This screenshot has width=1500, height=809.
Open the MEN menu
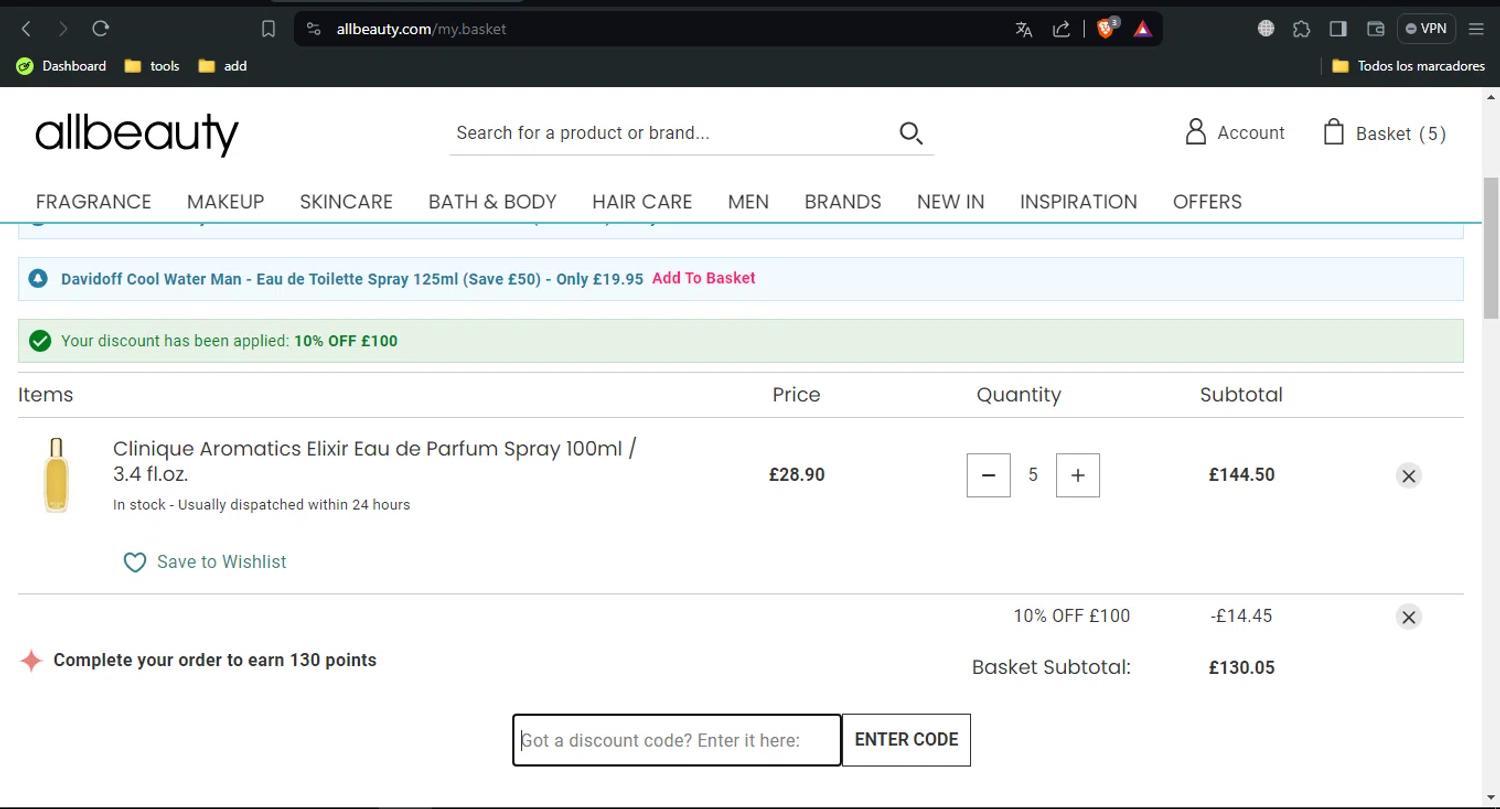pos(748,202)
